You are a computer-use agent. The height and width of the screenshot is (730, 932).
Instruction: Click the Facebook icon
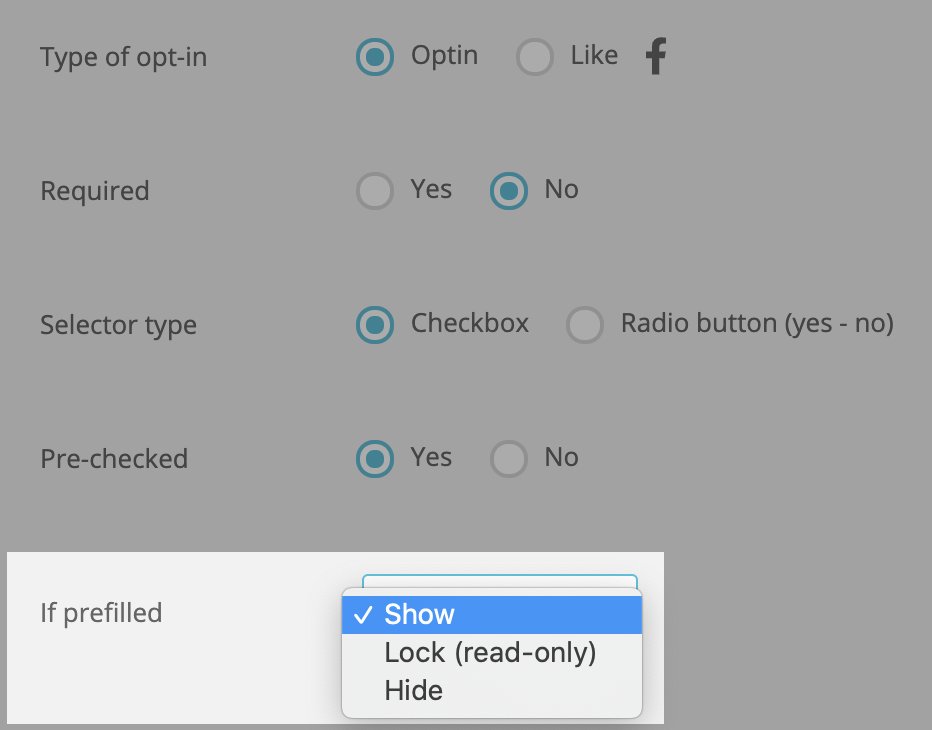click(x=655, y=57)
